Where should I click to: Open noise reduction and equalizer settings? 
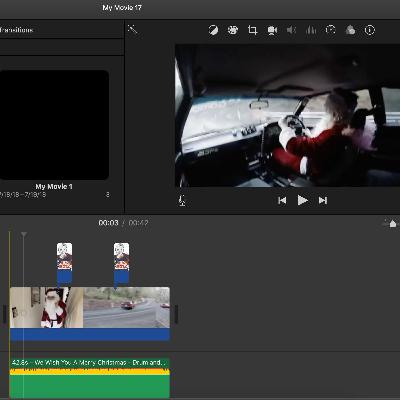point(311,30)
